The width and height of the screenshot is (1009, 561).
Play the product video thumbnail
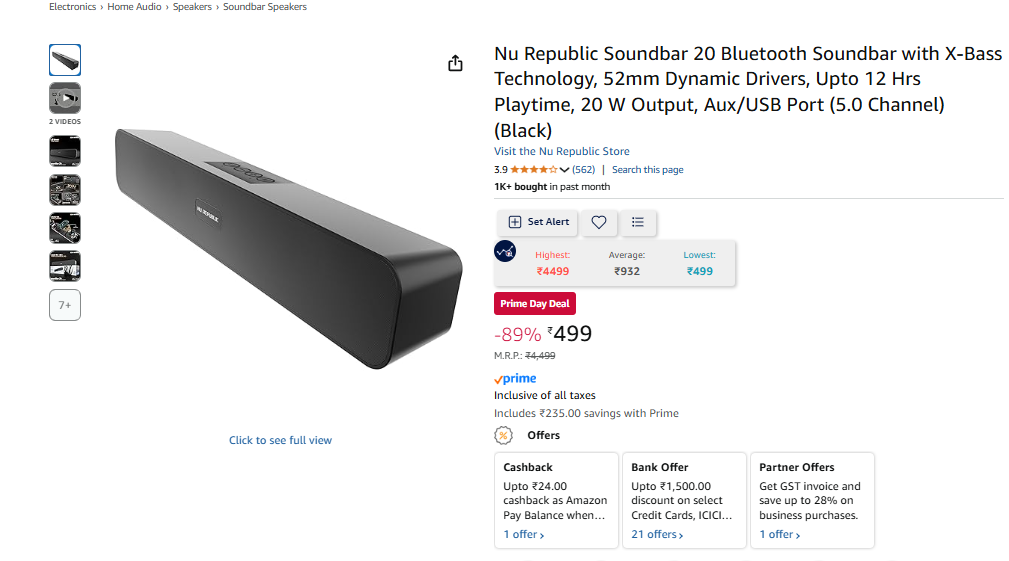point(65,98)
